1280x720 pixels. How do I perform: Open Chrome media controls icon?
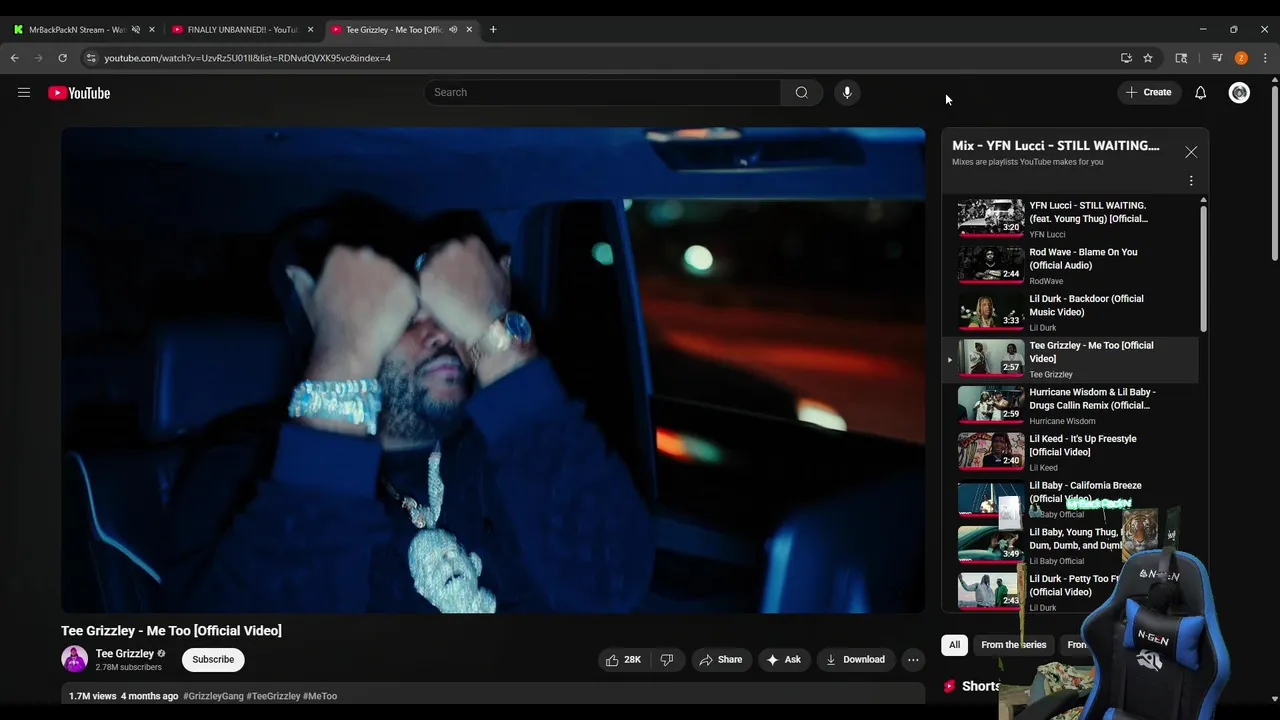click(x=1217, y=58)
